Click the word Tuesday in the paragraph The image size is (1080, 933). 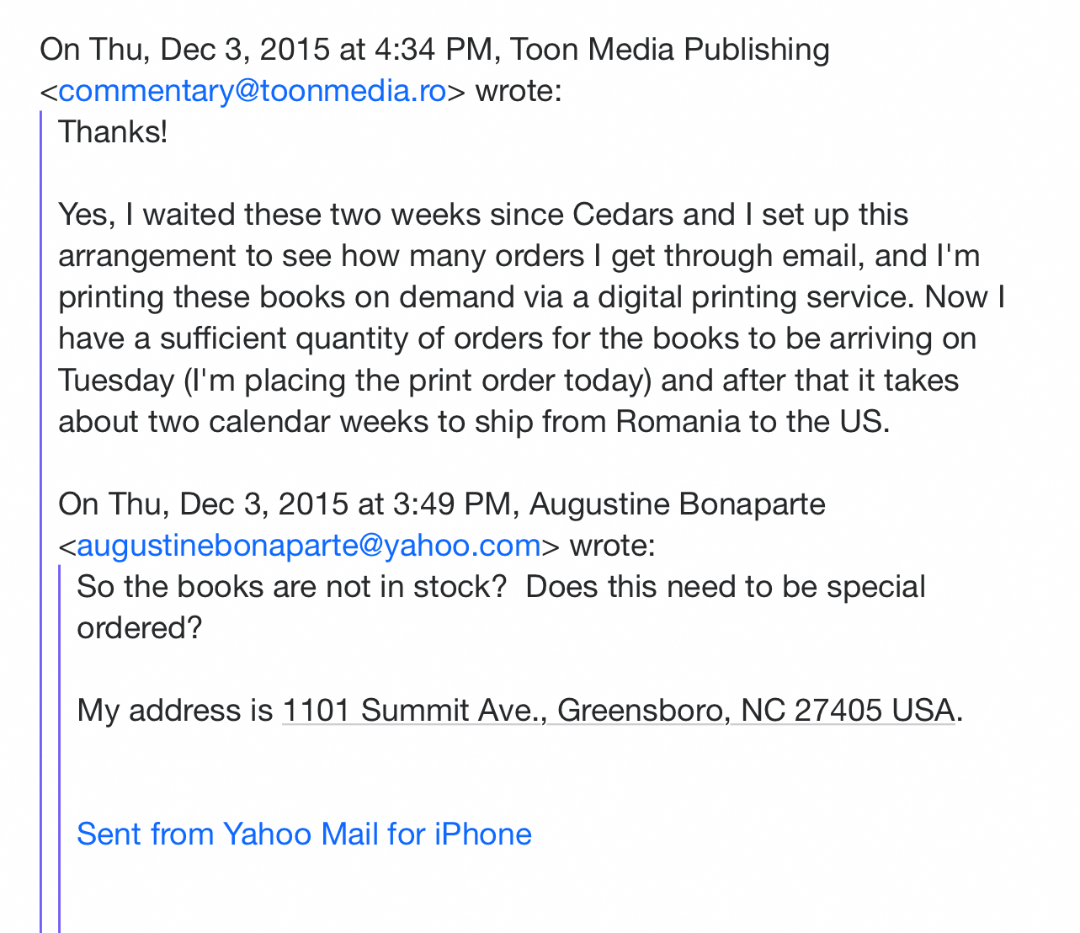tap(116, 381)
